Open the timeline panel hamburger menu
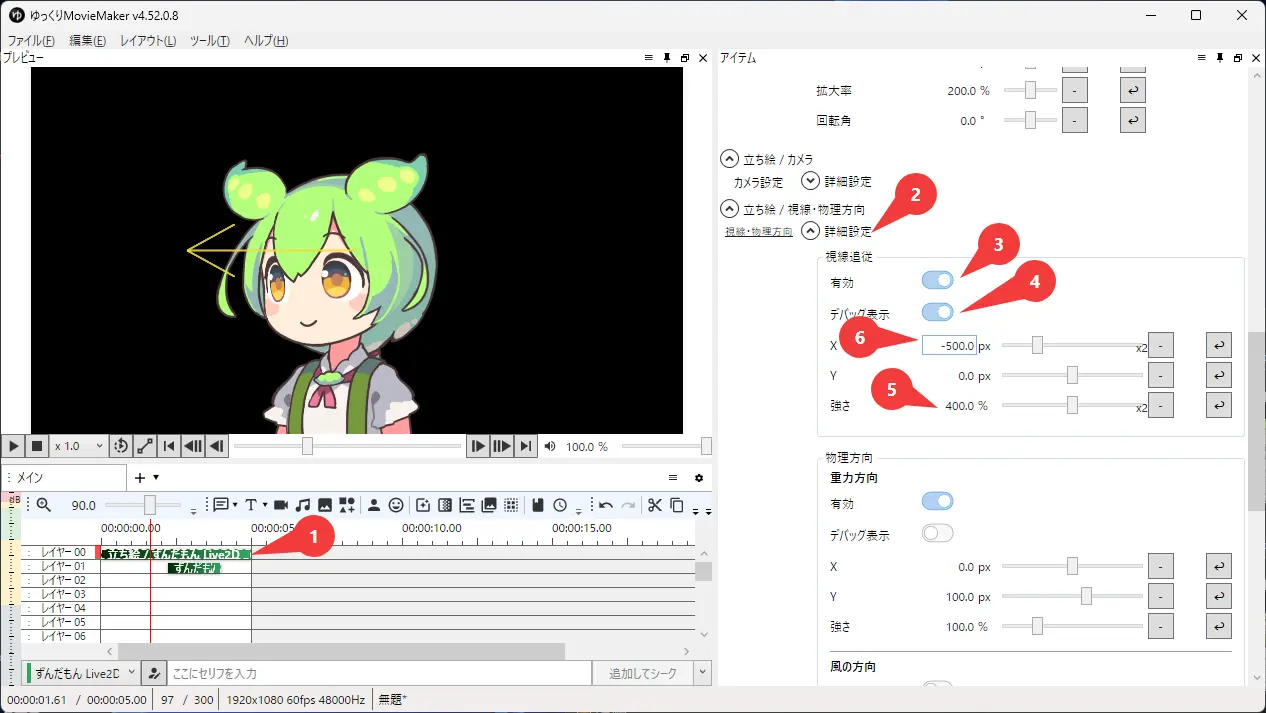Viewport: 1266px width, 713px height. click(x=673, y=478)
